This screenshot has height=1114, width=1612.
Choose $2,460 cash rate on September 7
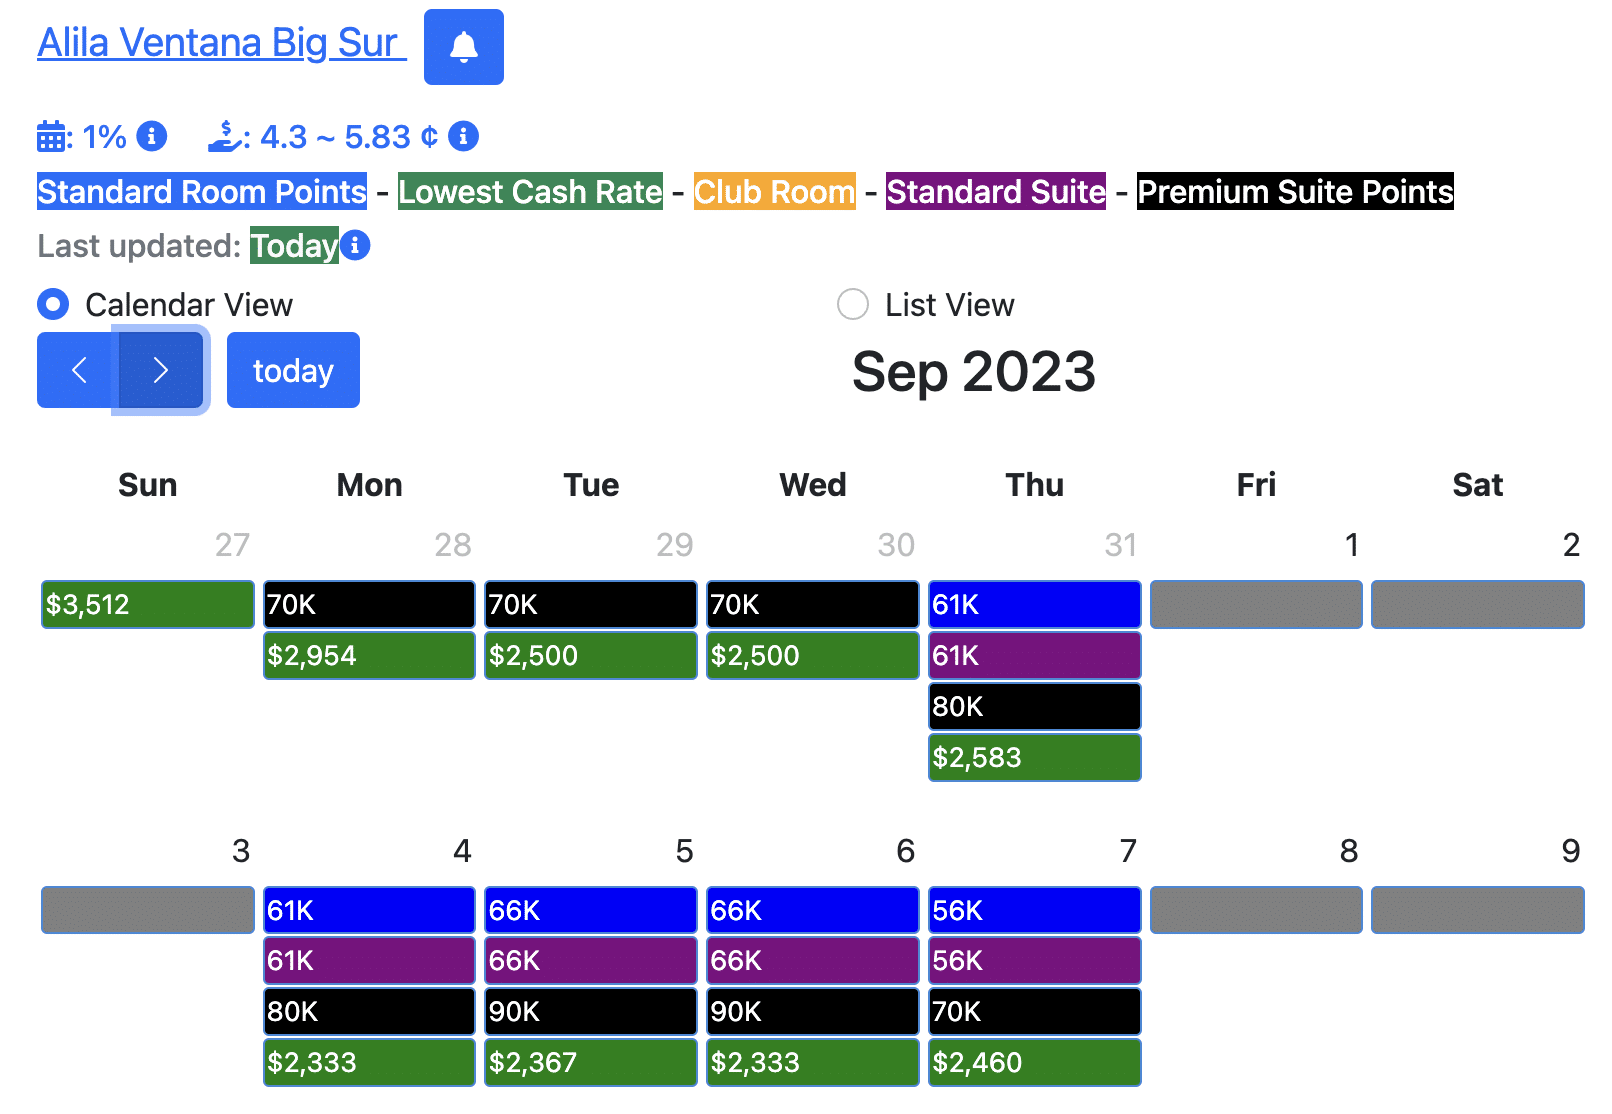point(1034,1062)
